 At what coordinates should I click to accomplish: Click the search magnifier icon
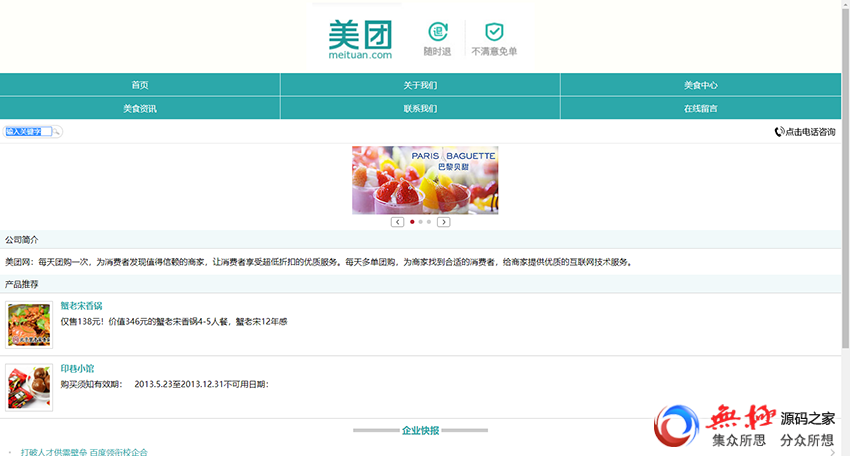(x=57, y=132)
